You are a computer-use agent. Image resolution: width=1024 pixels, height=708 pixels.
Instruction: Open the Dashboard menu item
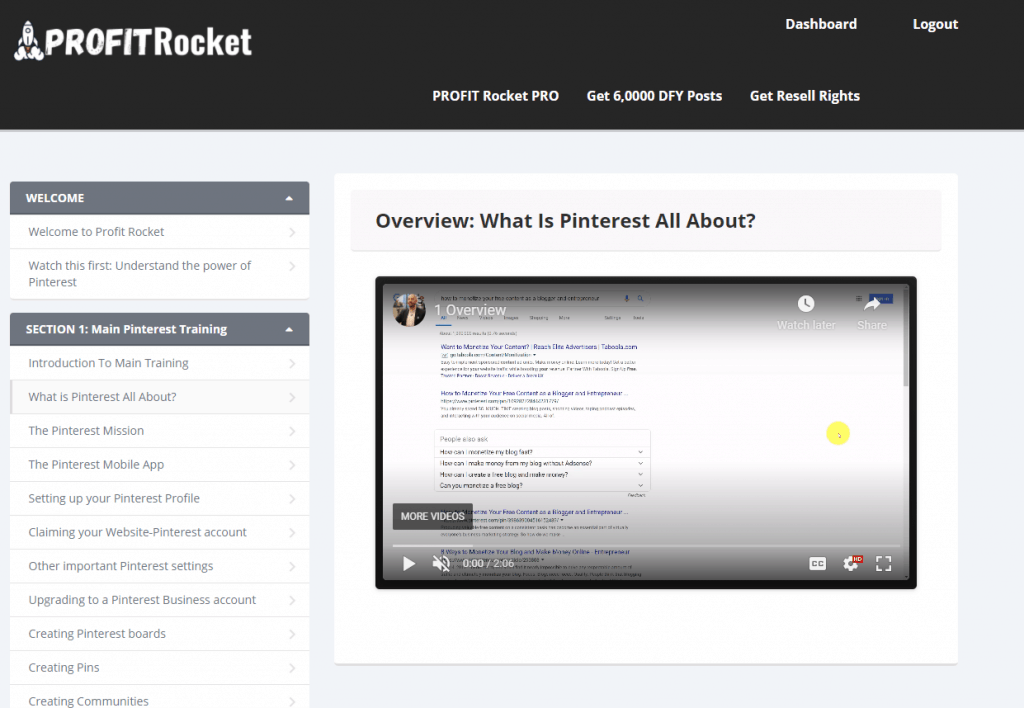pos(820,24)
